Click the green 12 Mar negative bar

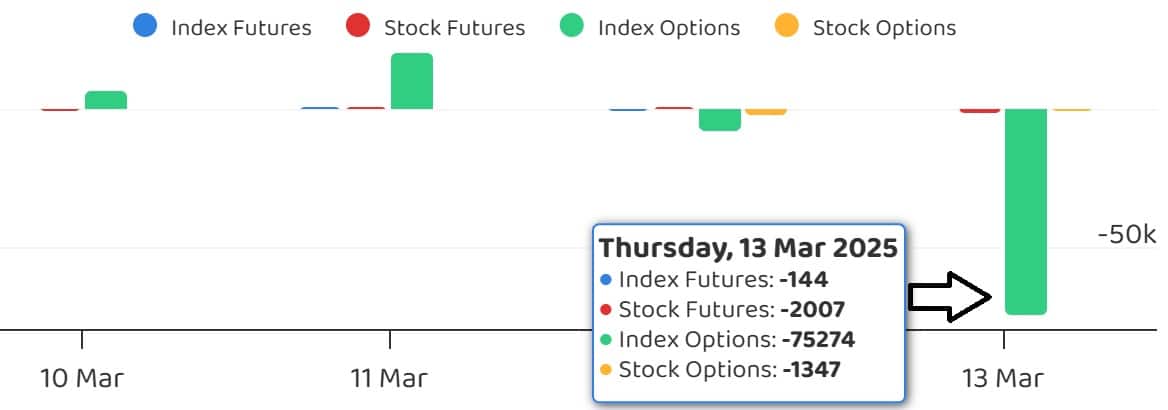click(719, 119)
